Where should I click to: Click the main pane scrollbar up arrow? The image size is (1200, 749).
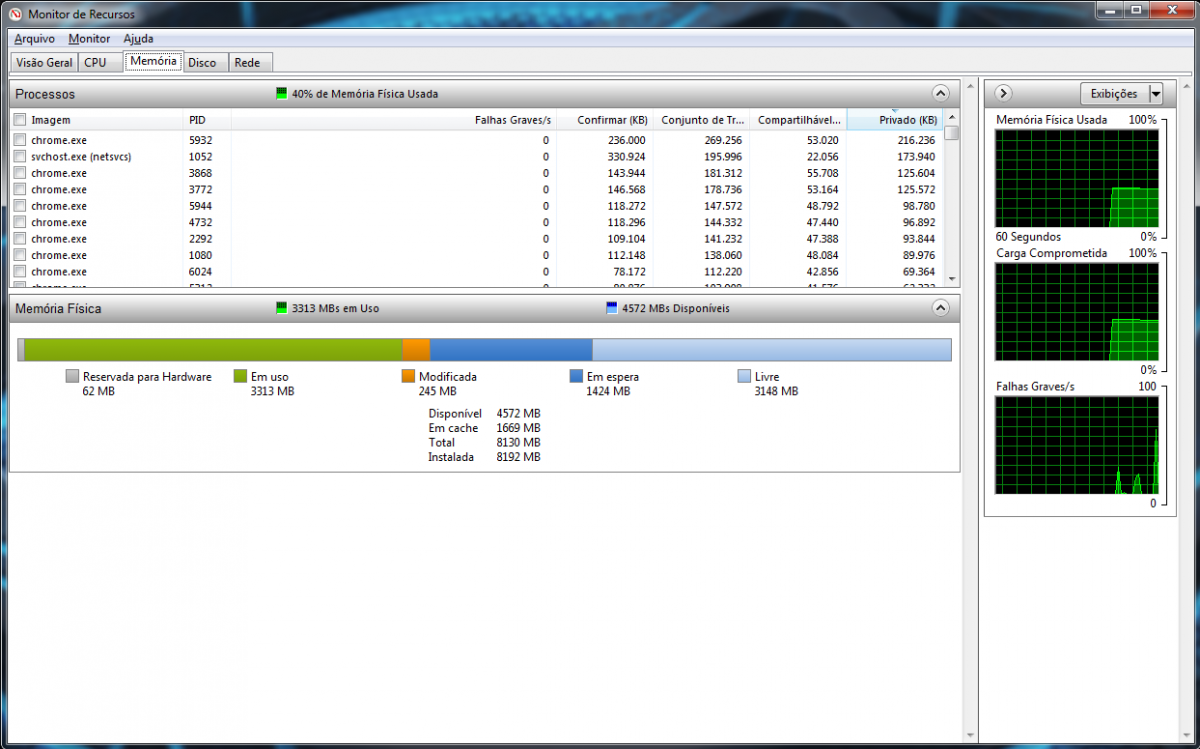click(x=969, y=86)
